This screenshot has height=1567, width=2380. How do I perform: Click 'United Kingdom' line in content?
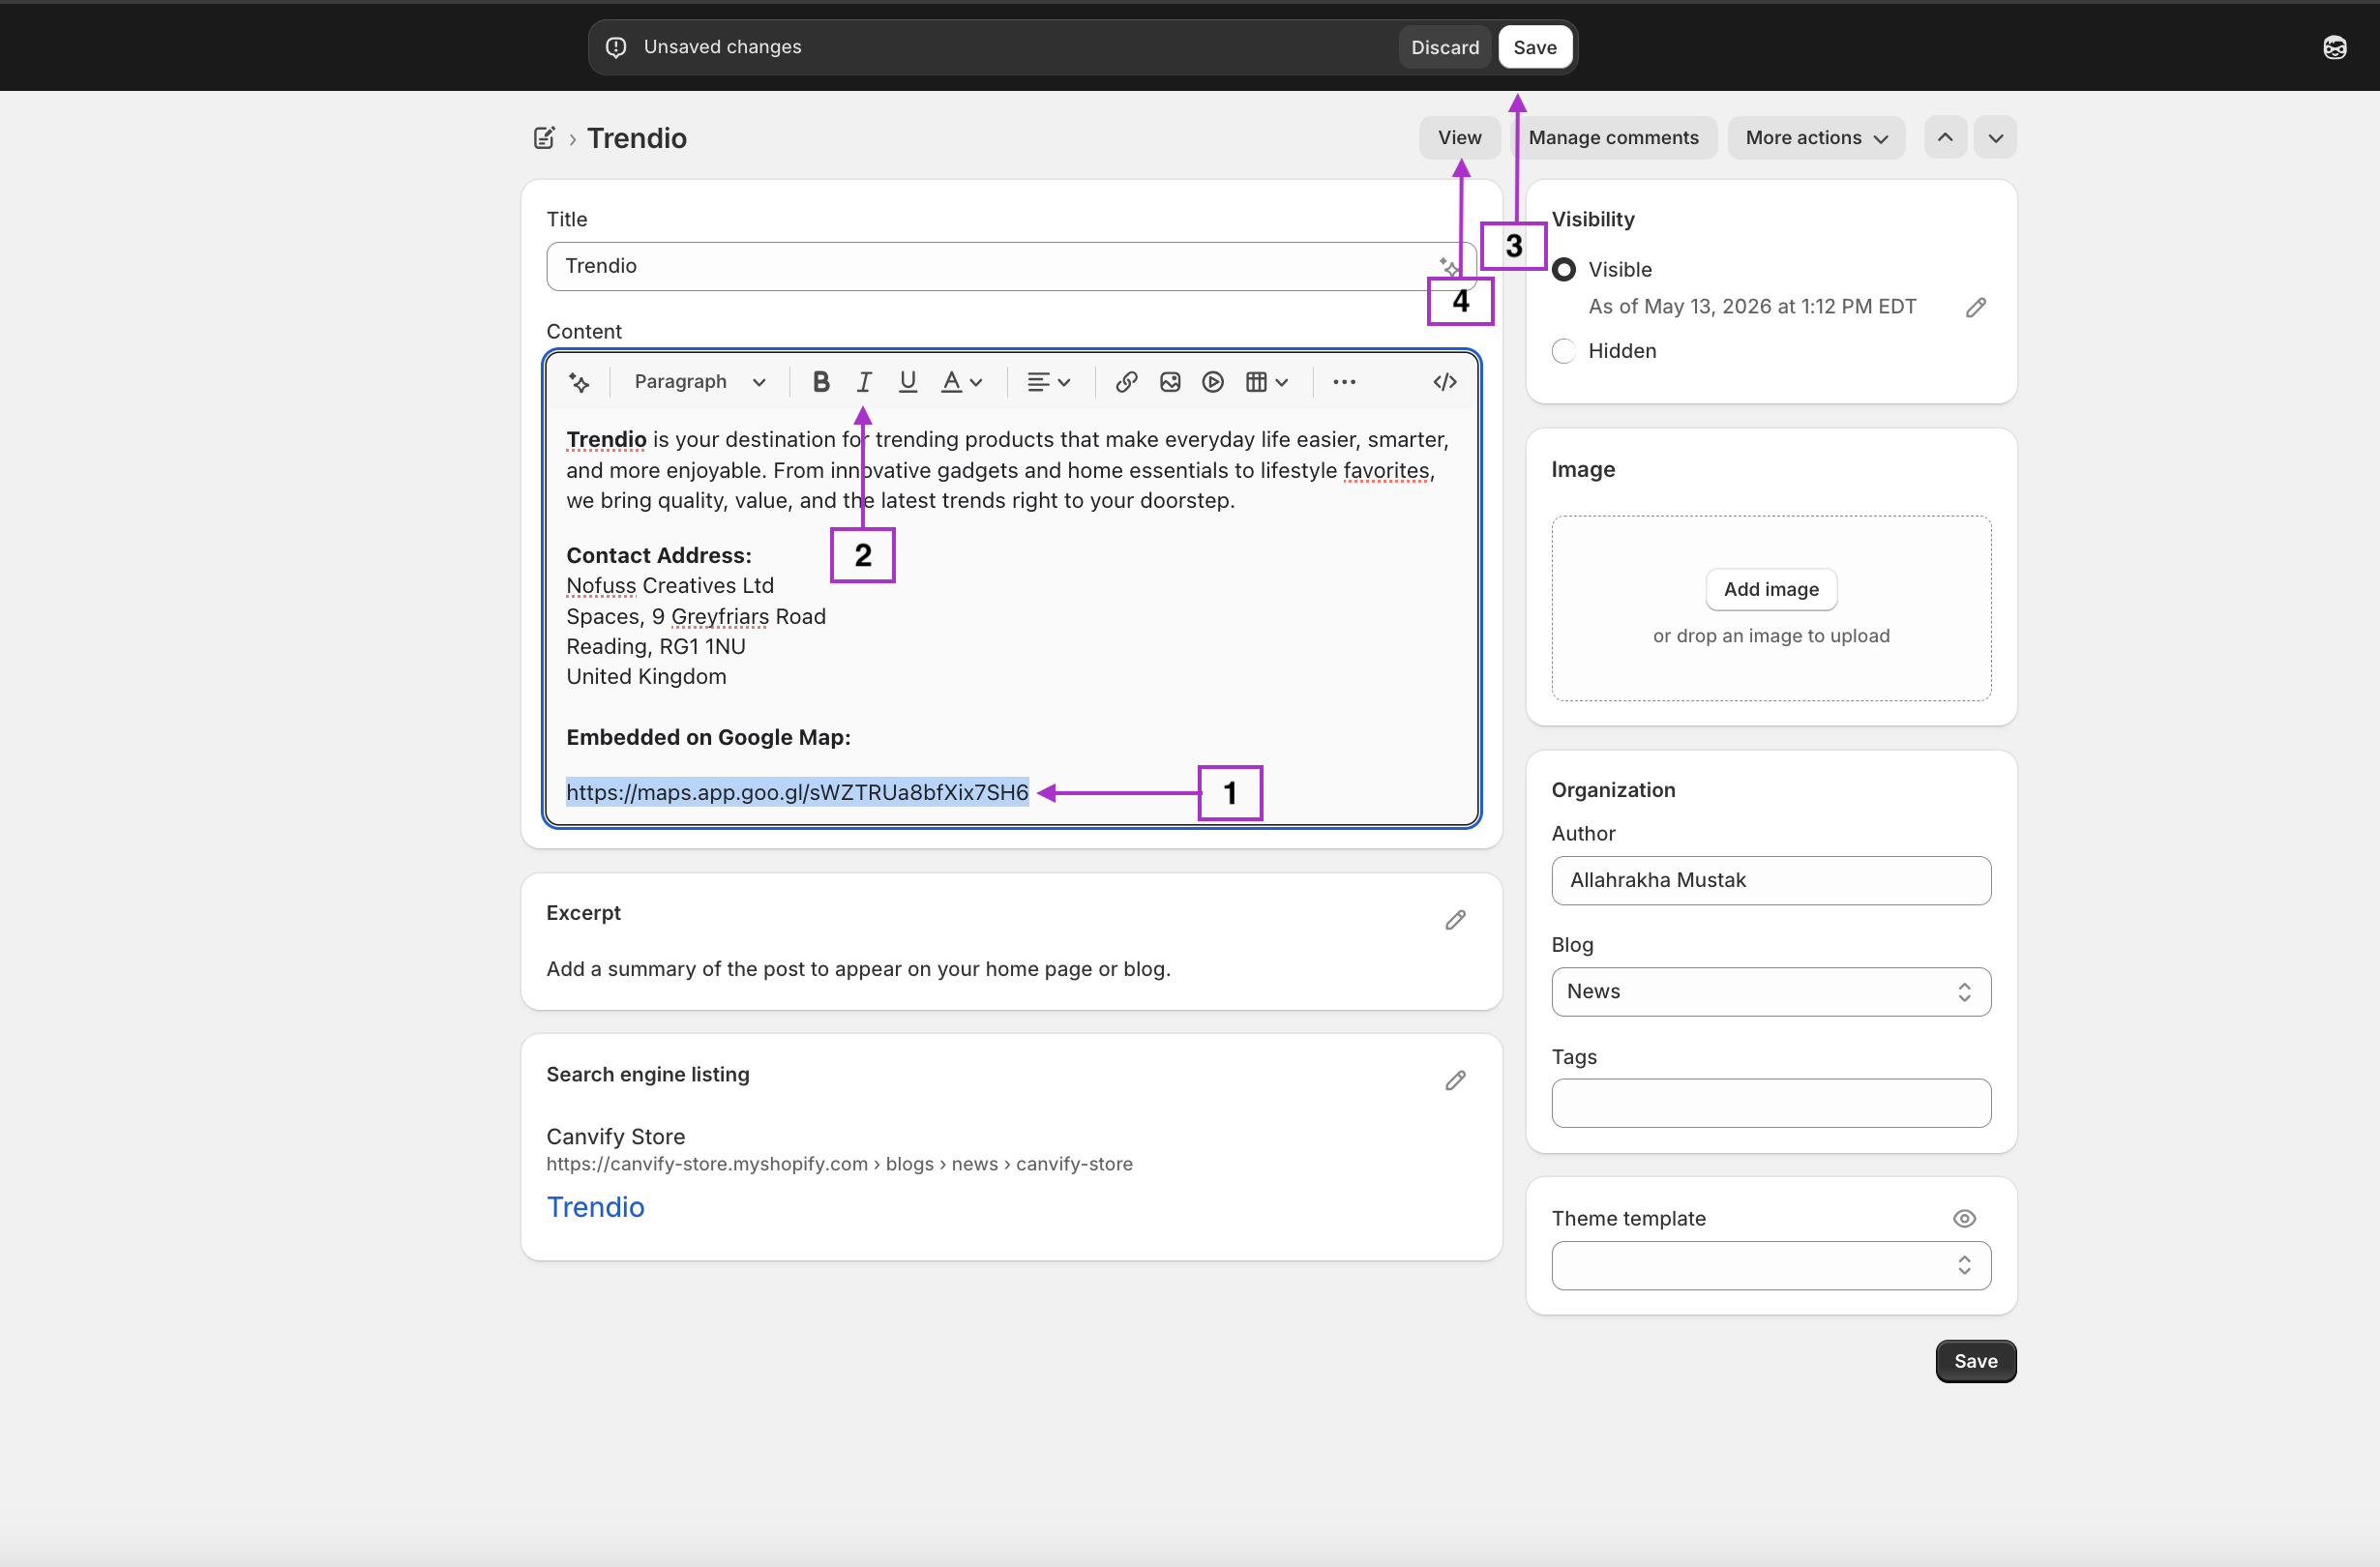click(646, 677)
